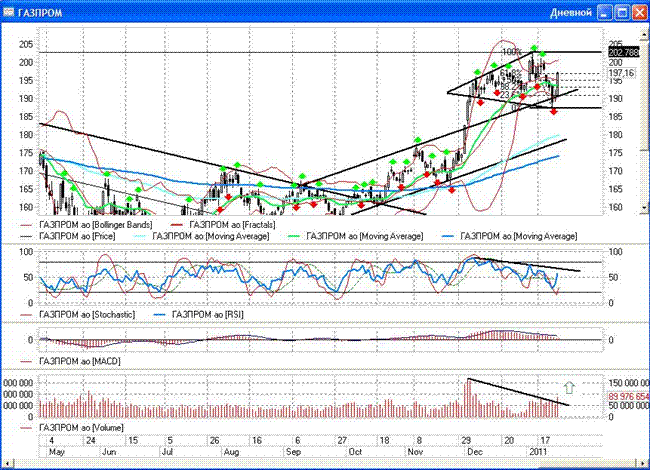Click the Dec label on the time axis

[x=475, y=452]
